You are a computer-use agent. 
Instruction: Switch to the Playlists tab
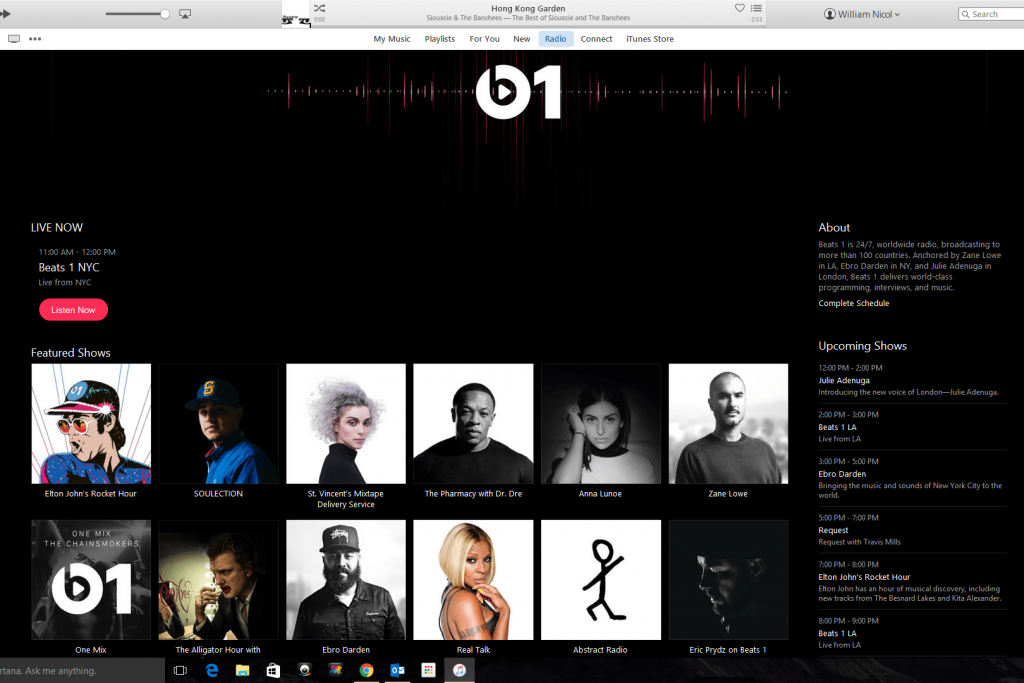pyautogui.click(x=440, y=39)
